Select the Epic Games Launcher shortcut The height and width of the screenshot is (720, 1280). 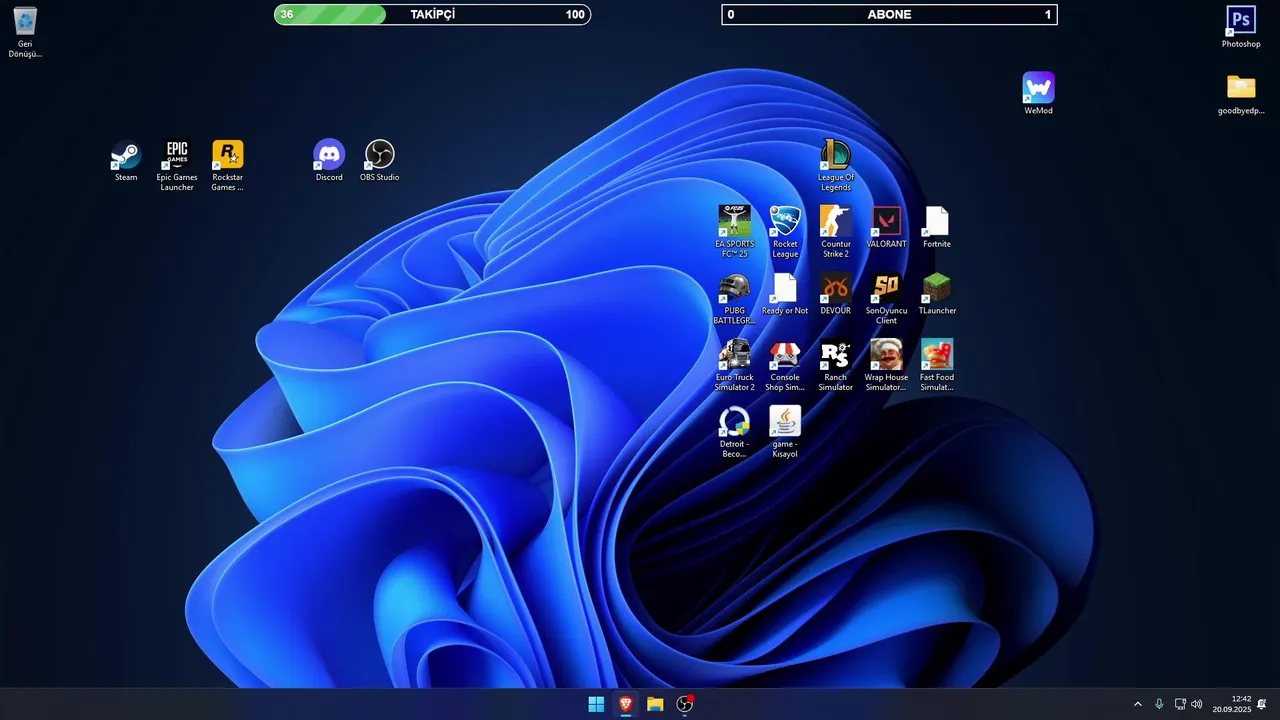tap(177, 165)
